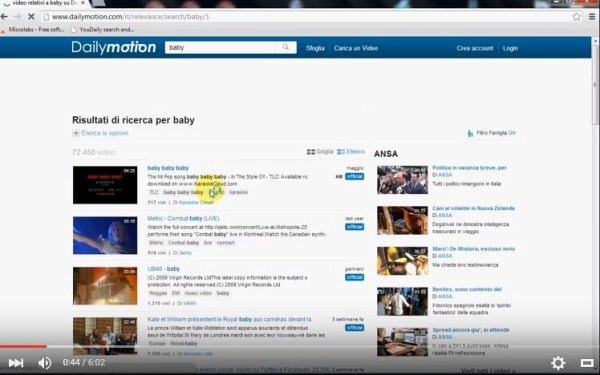The width and height of the screenshot is (600, 375).
Task: Open YouDaily search bookmark
Action: click(103, 29)
